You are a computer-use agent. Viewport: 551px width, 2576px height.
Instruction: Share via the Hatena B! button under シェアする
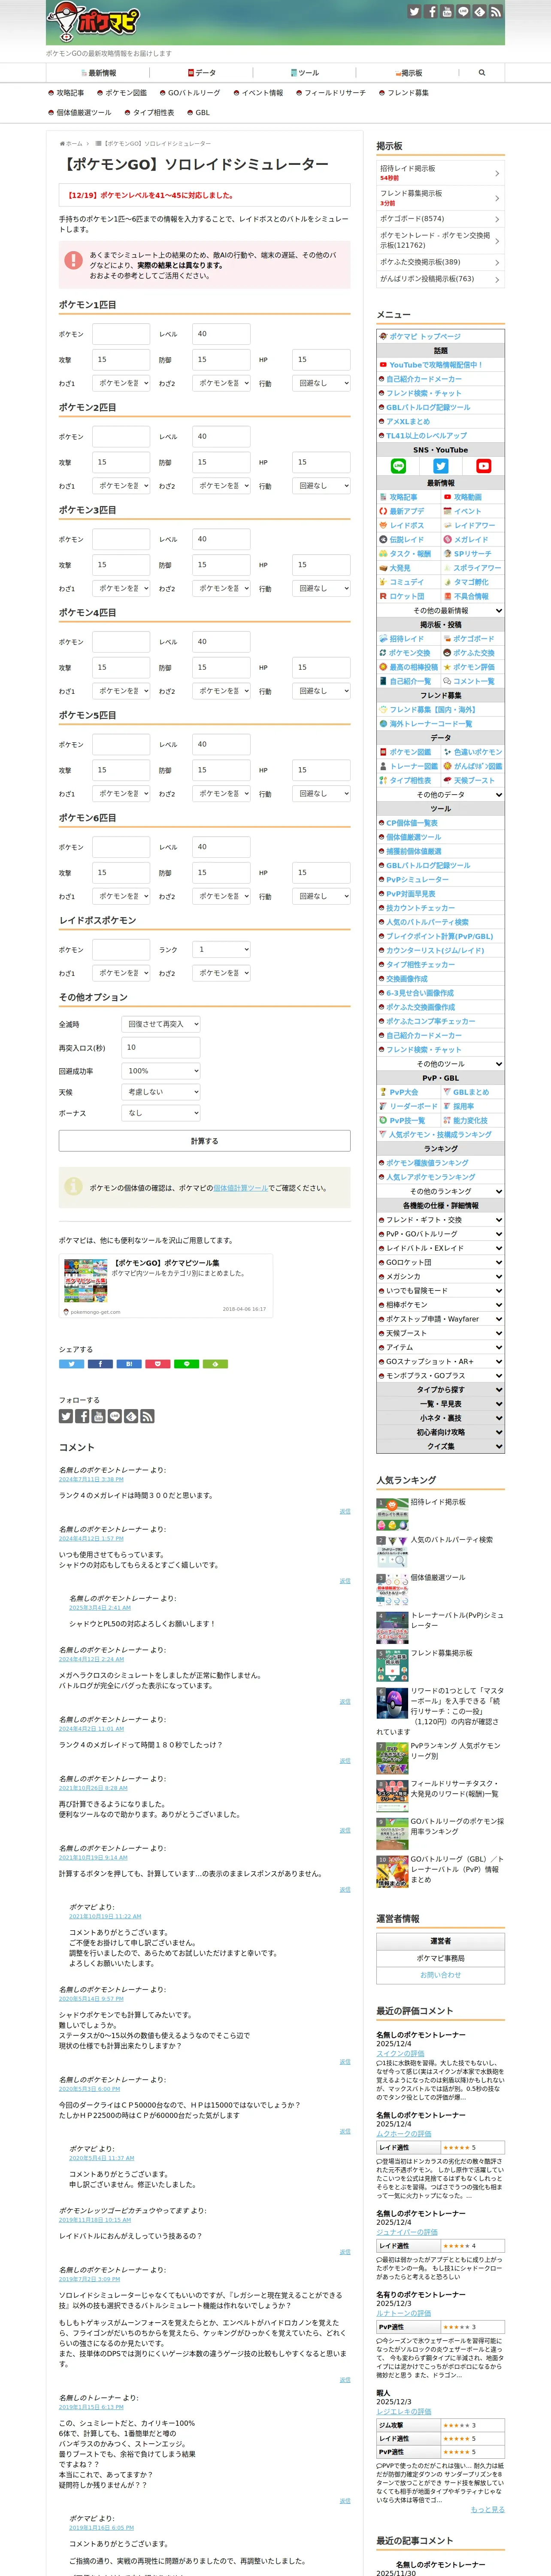pyautogui.click(x=129, y=1364)
